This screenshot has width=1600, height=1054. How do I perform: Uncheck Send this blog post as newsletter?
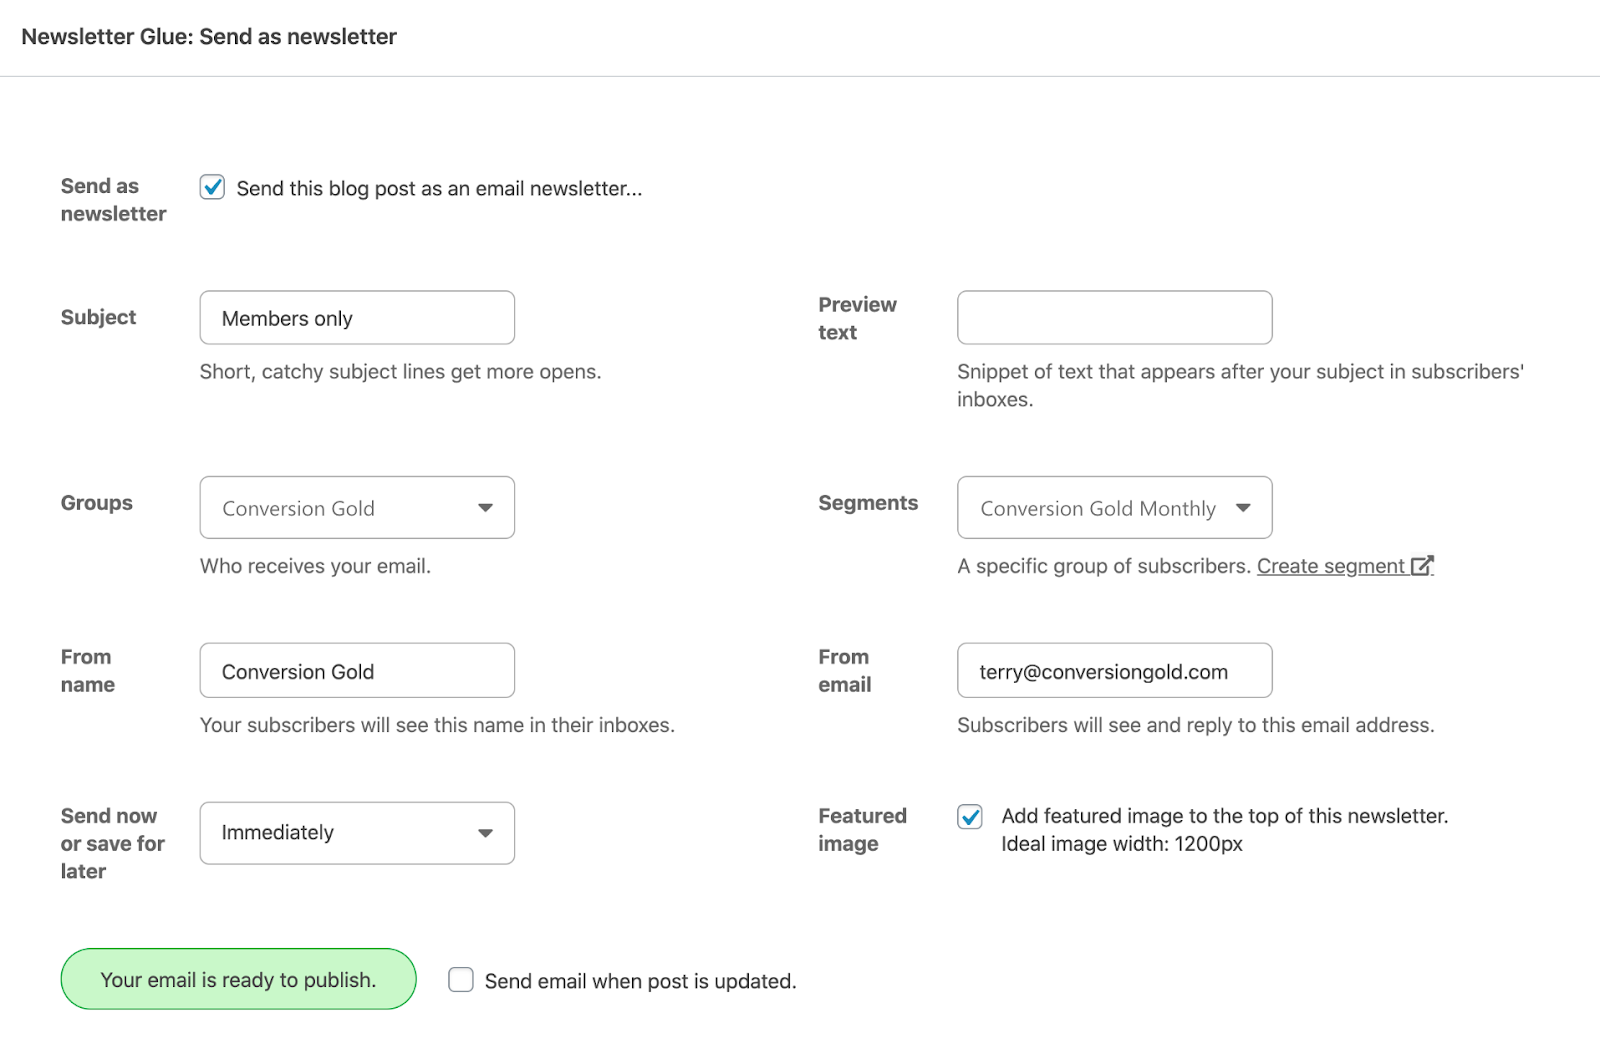point(212,188)
